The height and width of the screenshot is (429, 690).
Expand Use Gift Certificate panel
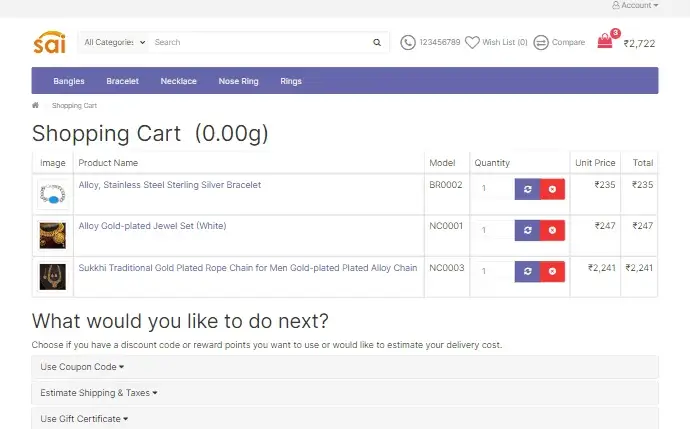point(84,419)
